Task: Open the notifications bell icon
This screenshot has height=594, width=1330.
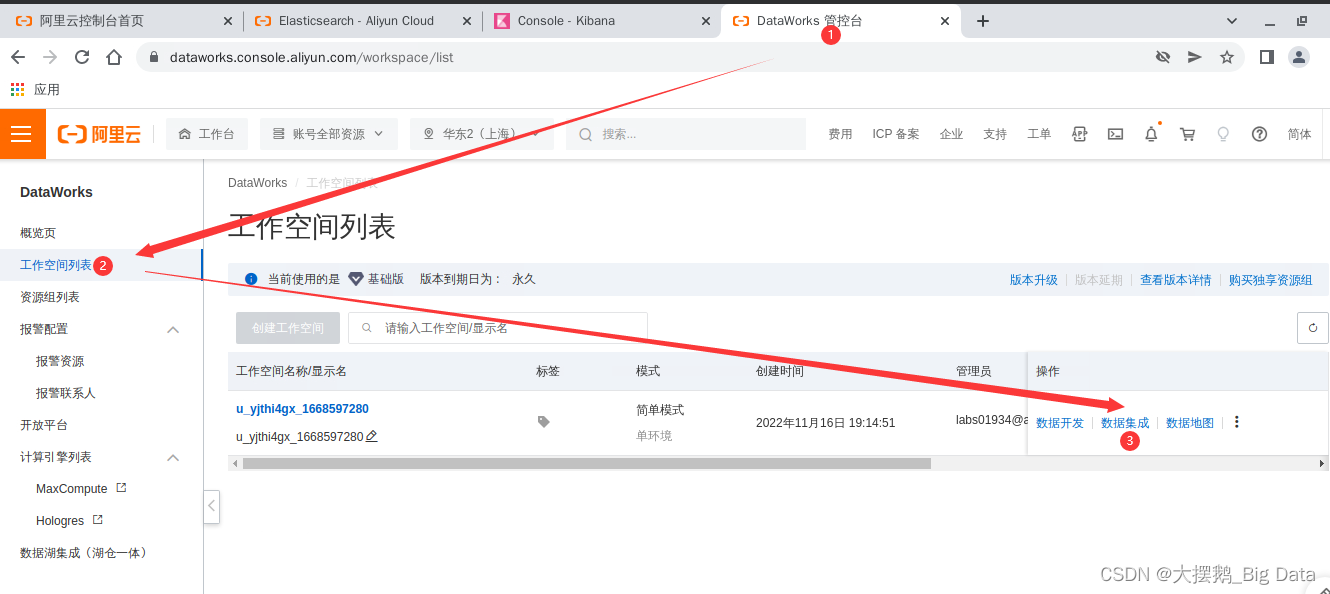Action: (1151, 134)
